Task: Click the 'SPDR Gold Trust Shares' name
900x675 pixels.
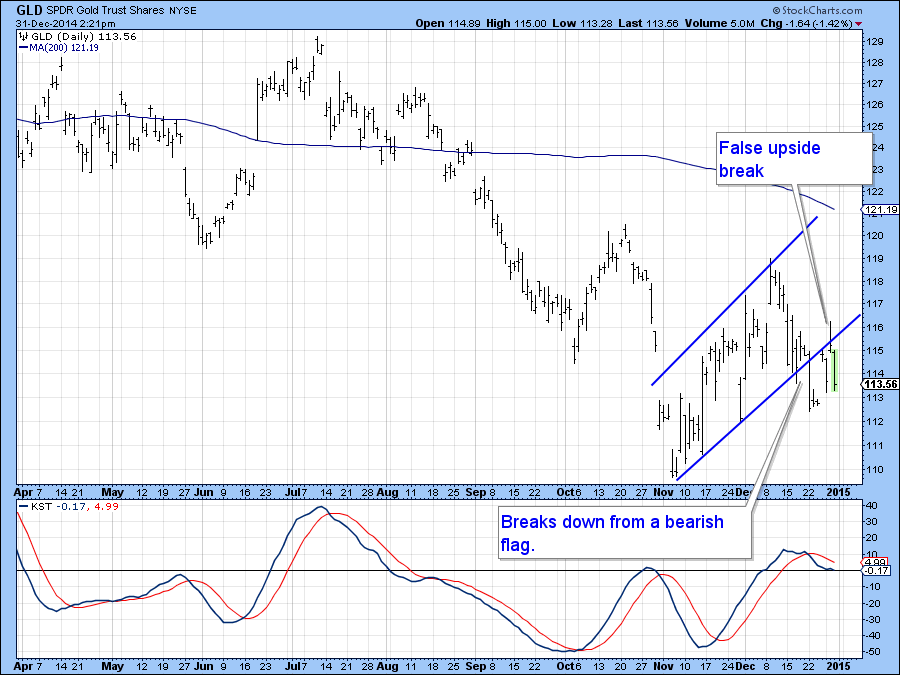Action: (x=105, y=10)
